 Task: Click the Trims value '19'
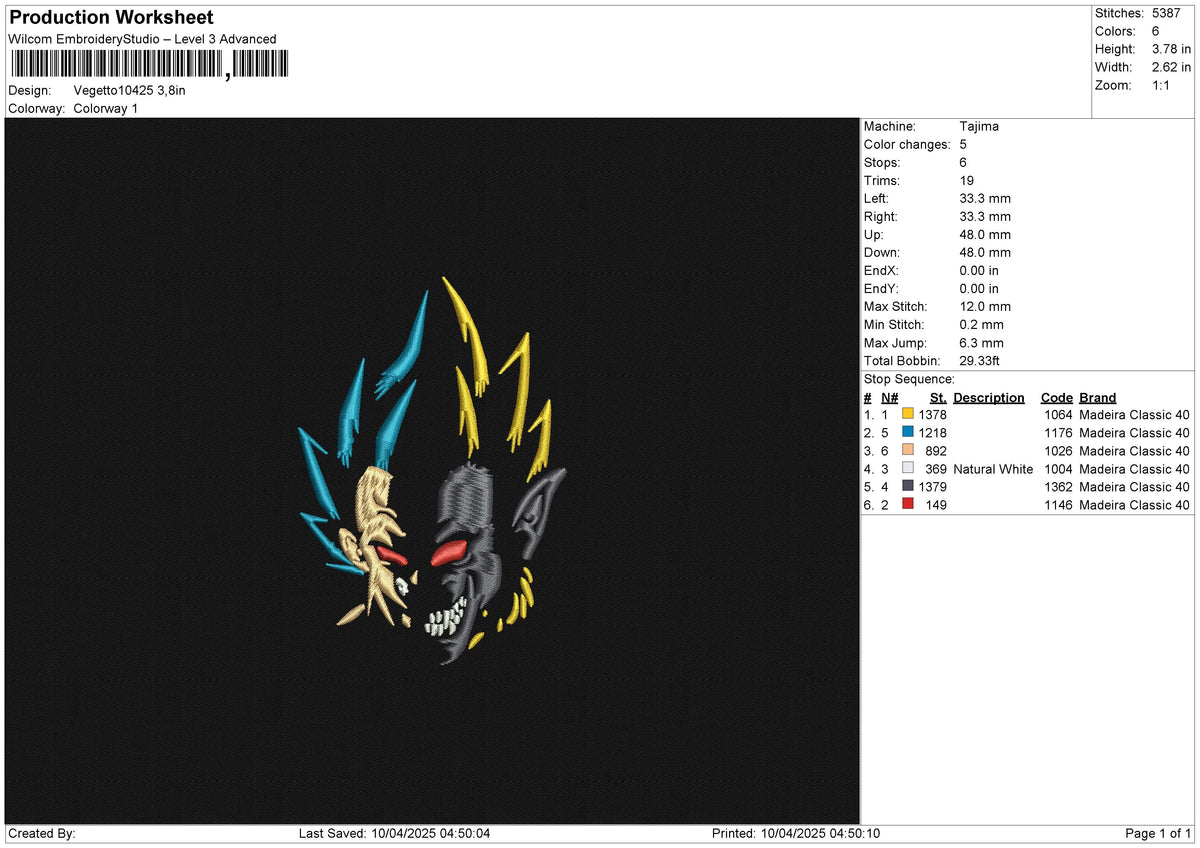pos(967,180)
